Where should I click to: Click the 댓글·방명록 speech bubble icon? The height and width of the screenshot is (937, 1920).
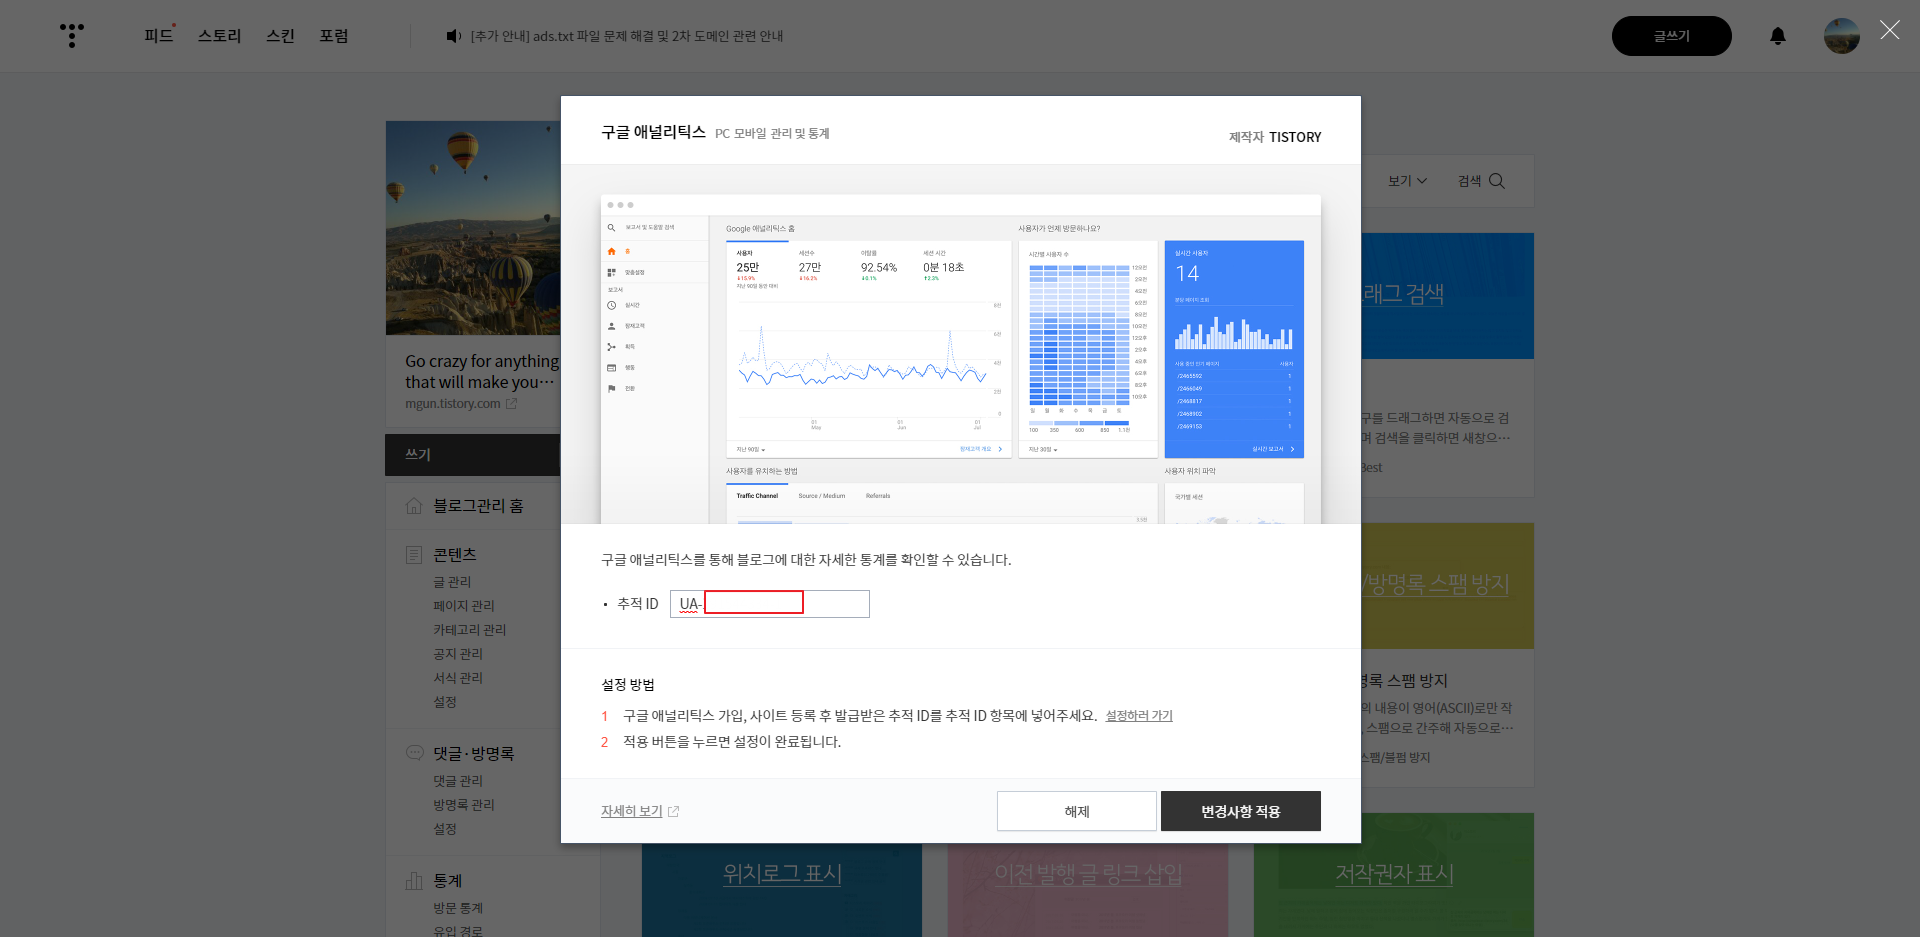414,753
